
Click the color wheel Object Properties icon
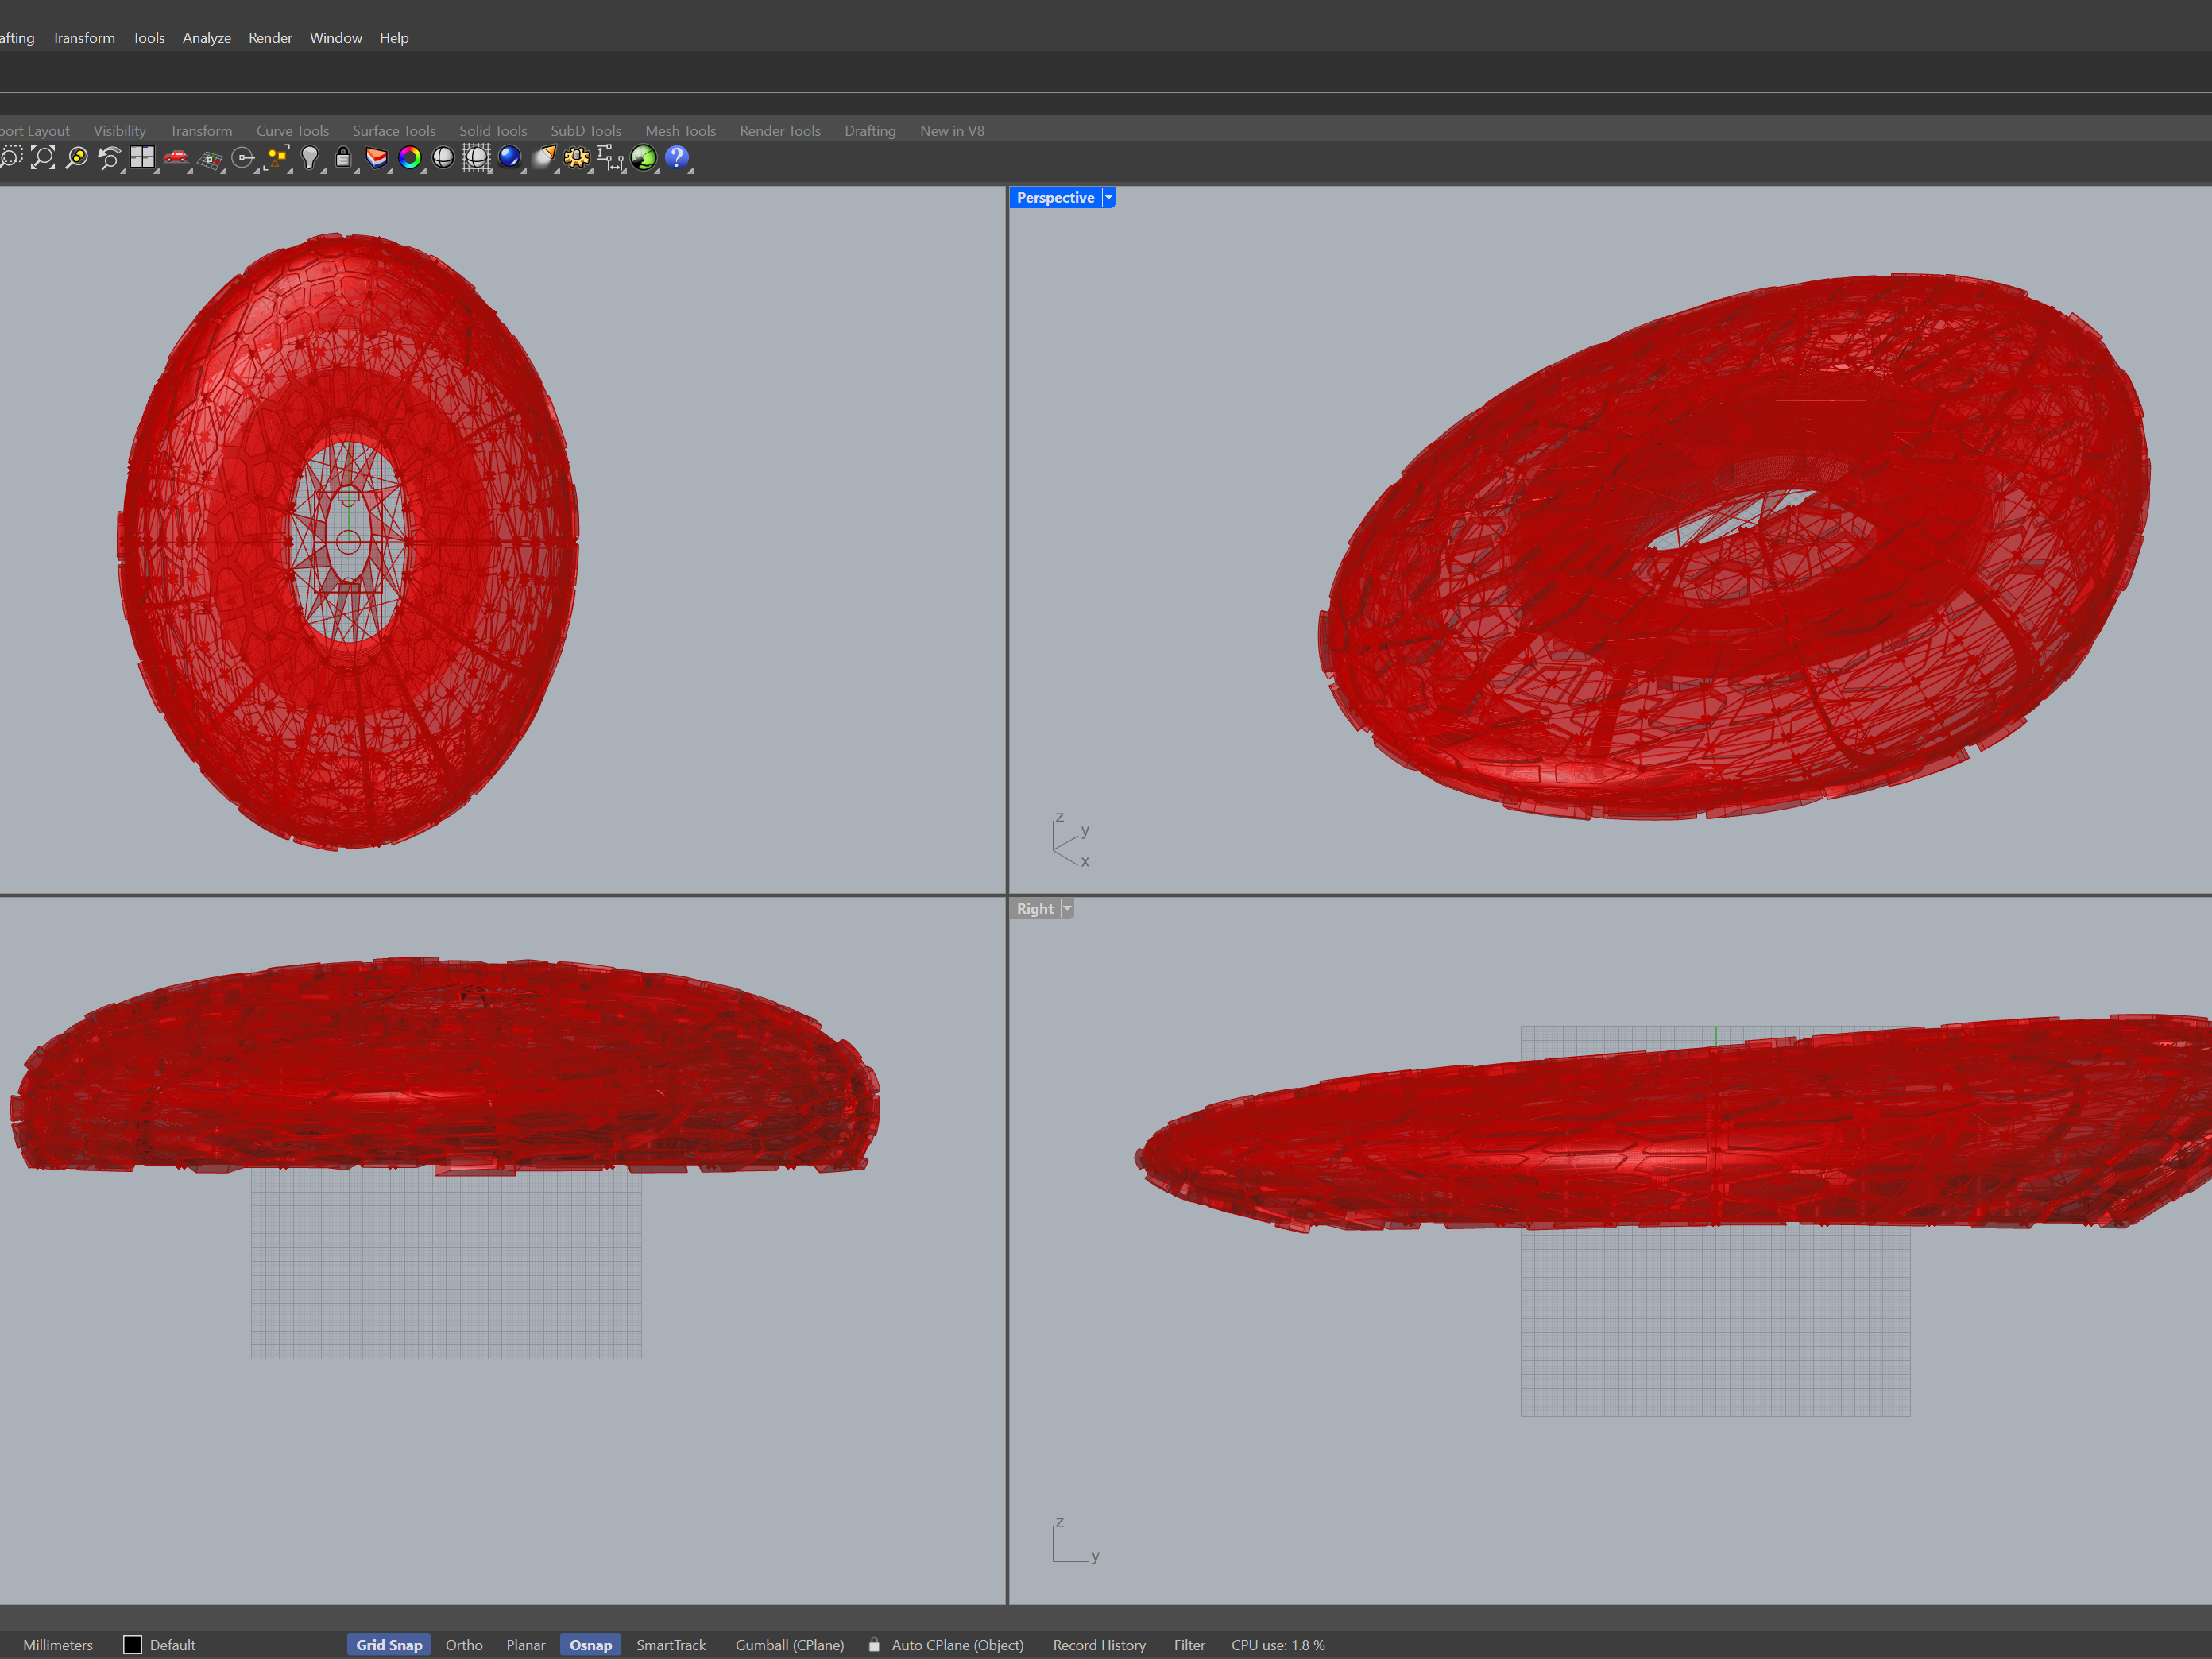pyautogui.click(x=409, y=158)
